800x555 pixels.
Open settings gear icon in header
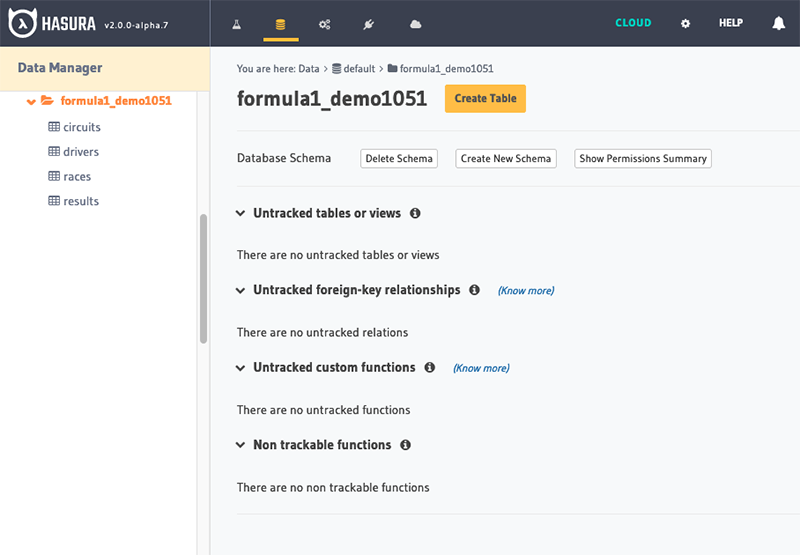[x=685, y=23]
